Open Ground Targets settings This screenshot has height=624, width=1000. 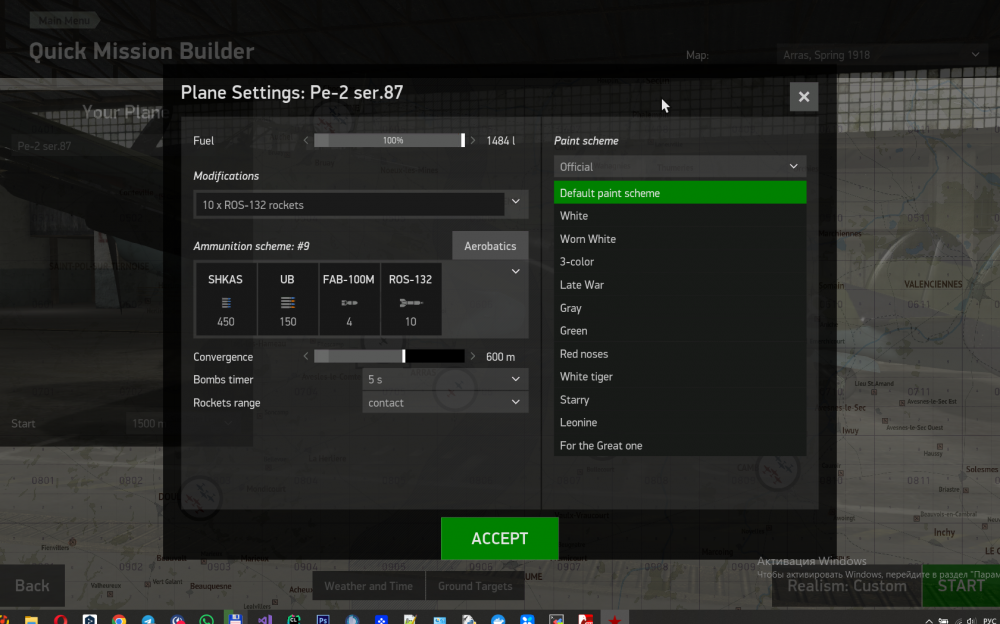pos(475,586)
